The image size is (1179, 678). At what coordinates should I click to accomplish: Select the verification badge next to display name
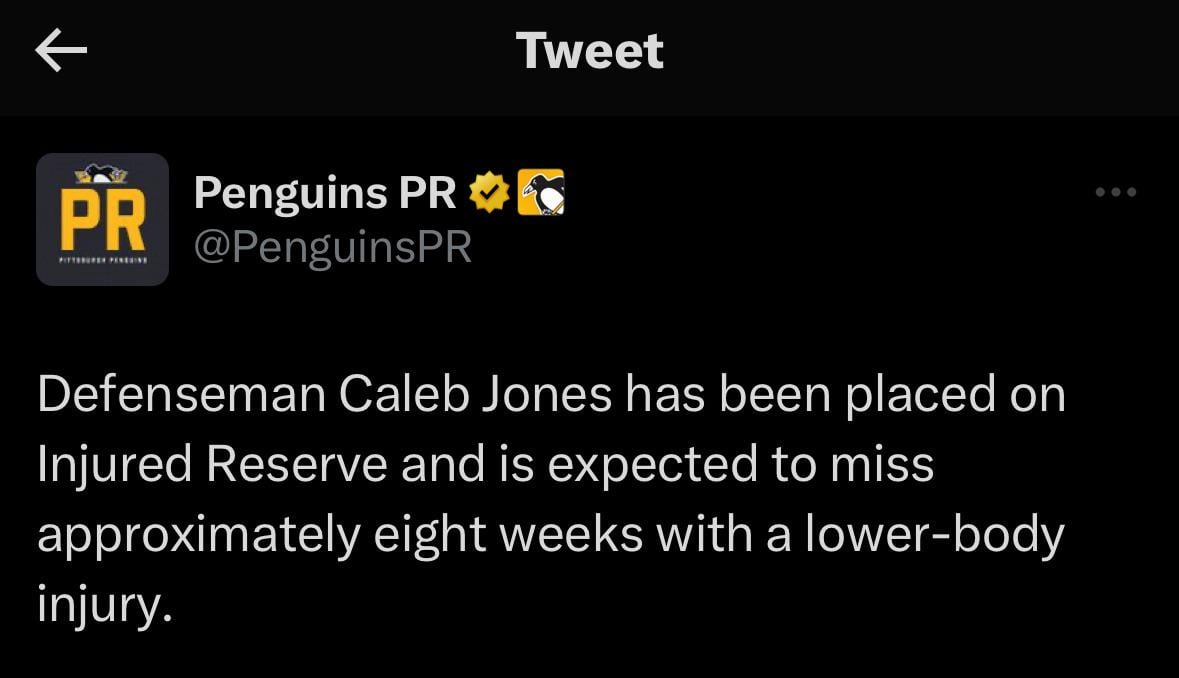(x=488, y=192)
